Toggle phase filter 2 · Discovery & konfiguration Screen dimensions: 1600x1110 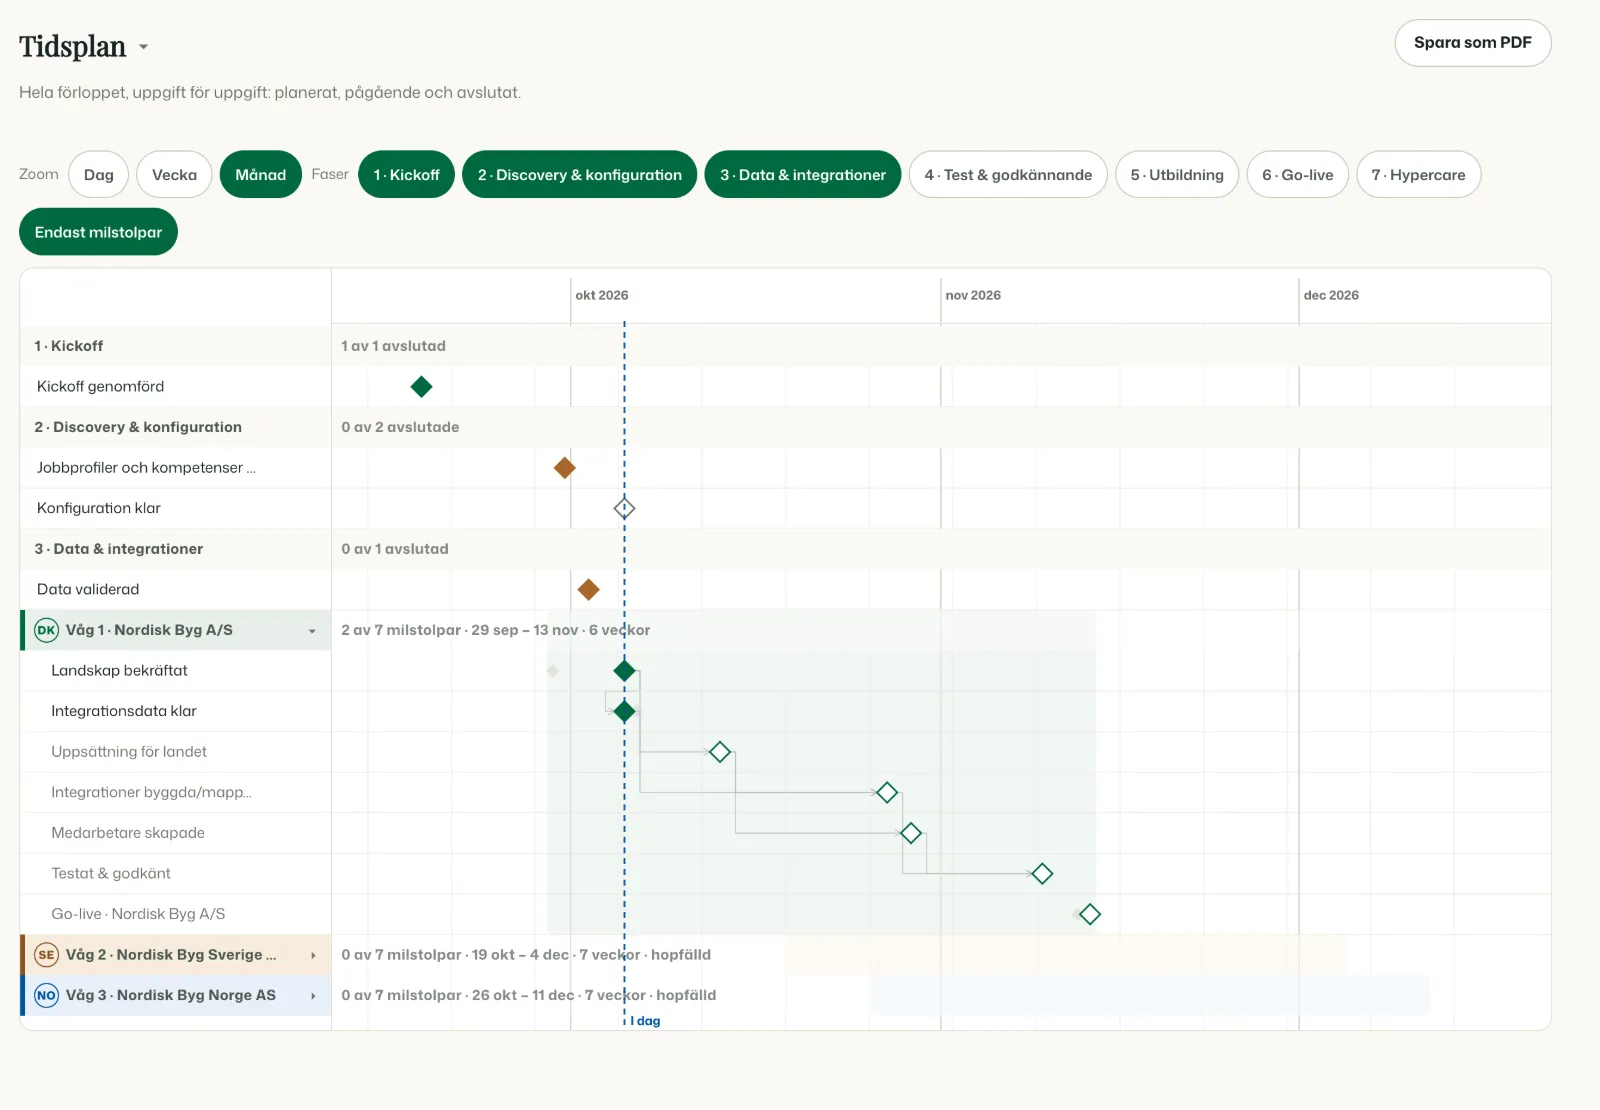580,175
